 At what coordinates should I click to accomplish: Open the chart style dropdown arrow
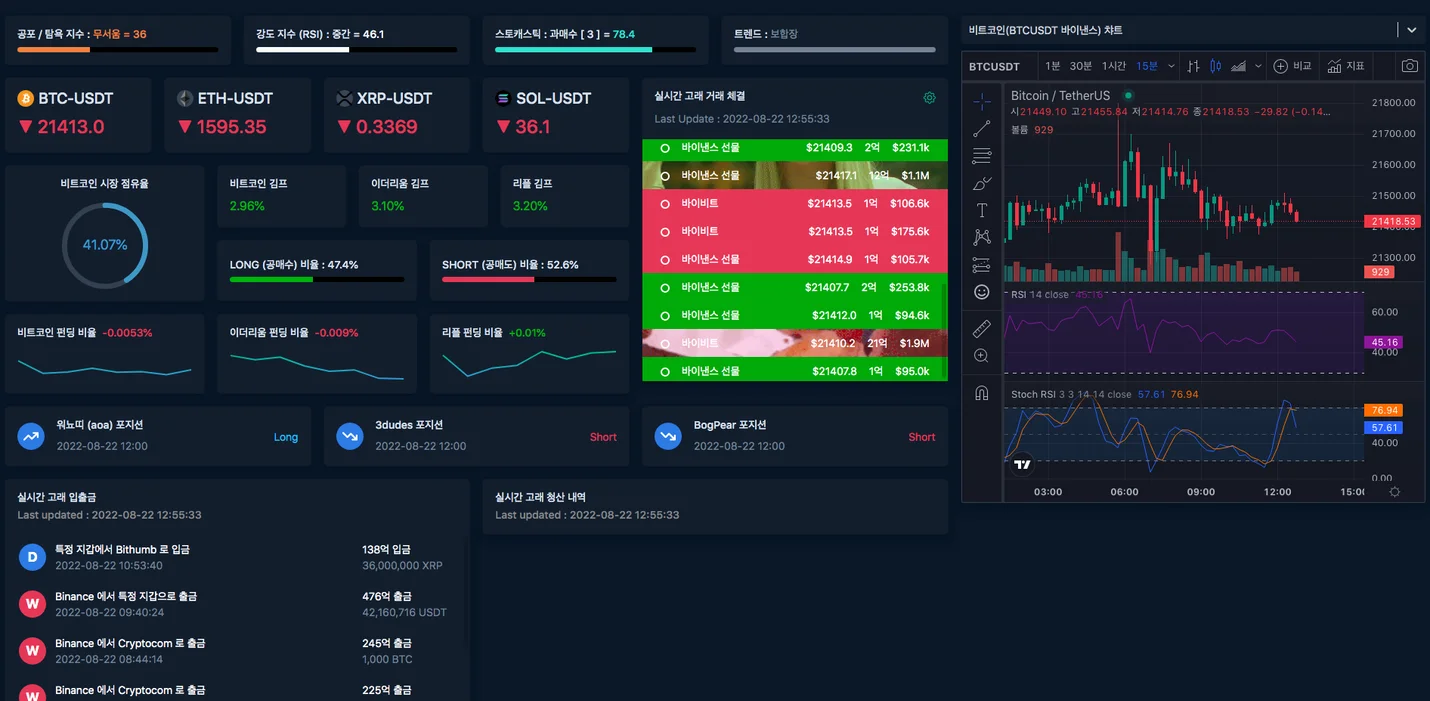pyautogui.click(x=1257, y=66)
